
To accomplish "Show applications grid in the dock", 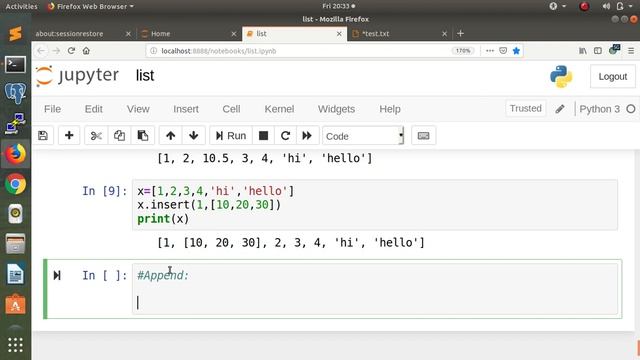I will click(16, 345).
